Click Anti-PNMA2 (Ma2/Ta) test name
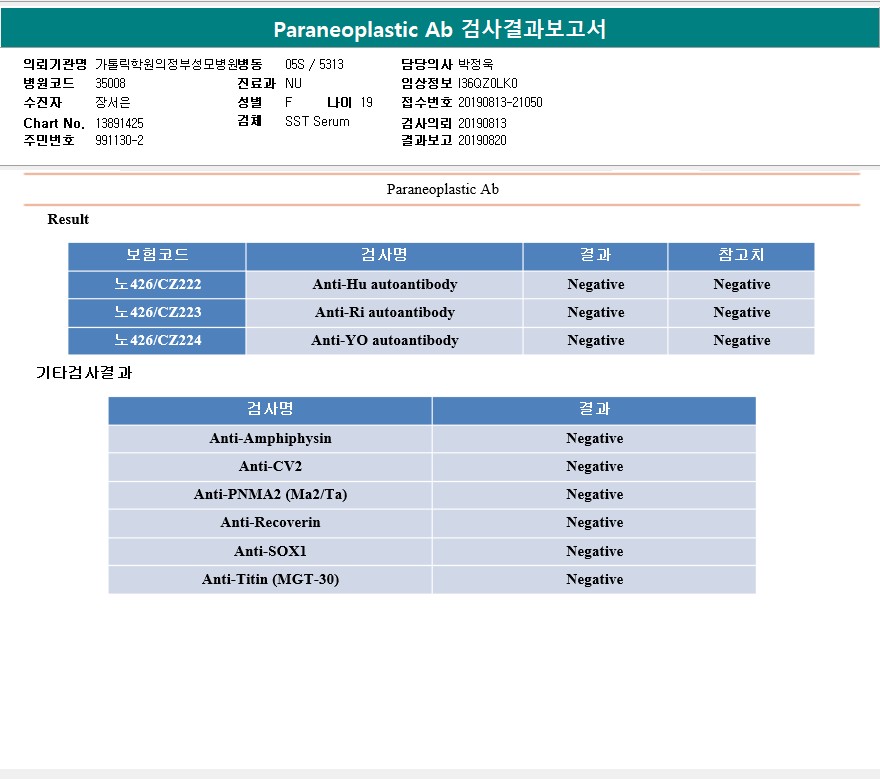 pos(271,494)
